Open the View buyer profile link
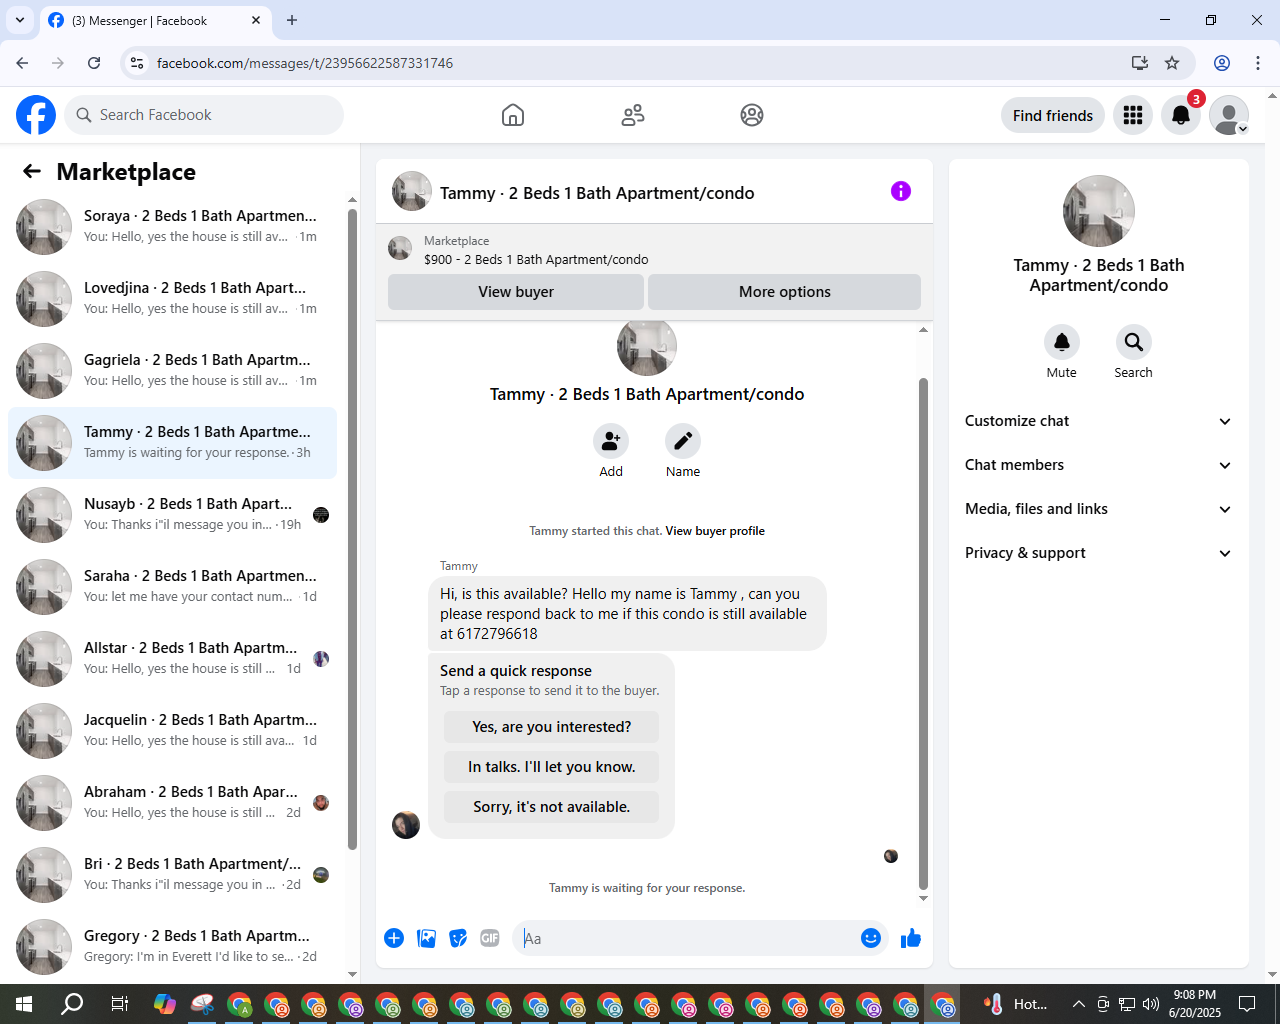This screenshot has height=1024, width=1280. point(715,531)
